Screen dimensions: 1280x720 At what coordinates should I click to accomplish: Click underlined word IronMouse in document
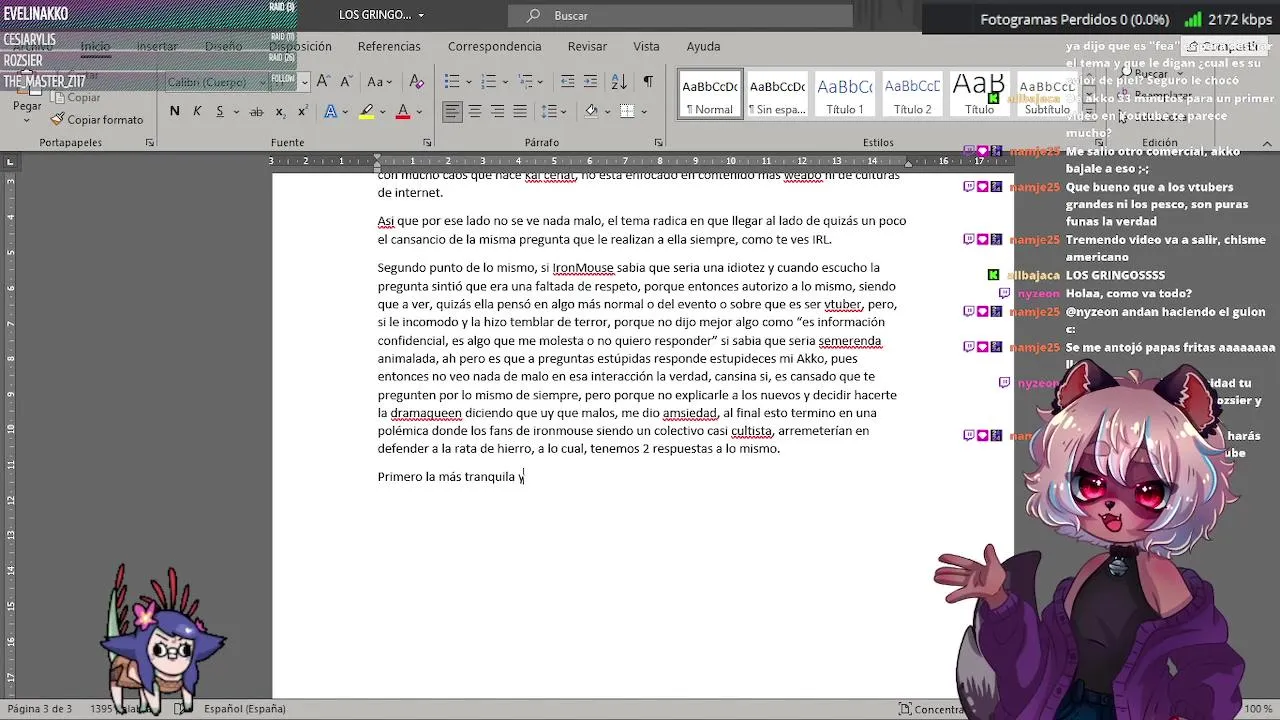click(583, 268)
